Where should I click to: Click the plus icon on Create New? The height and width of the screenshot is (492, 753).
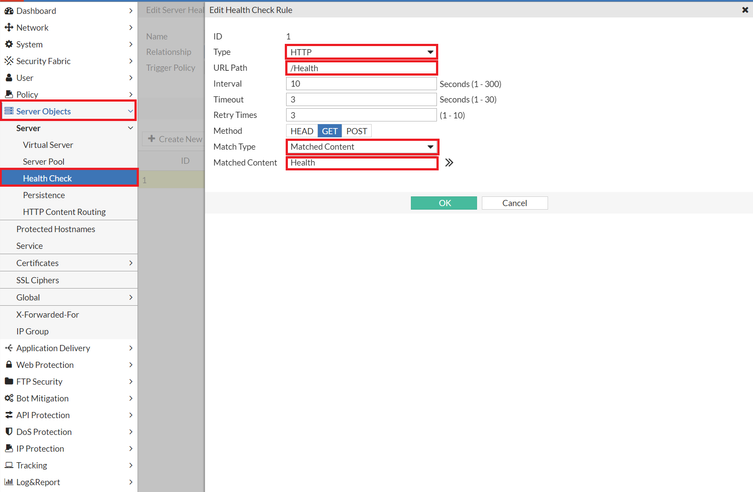151,139
